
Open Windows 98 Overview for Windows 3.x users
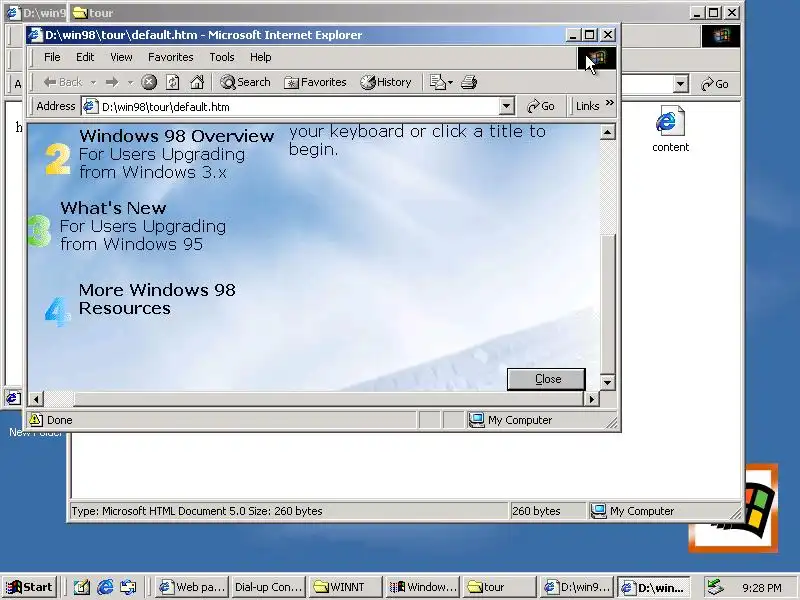(x=177, y=154)
